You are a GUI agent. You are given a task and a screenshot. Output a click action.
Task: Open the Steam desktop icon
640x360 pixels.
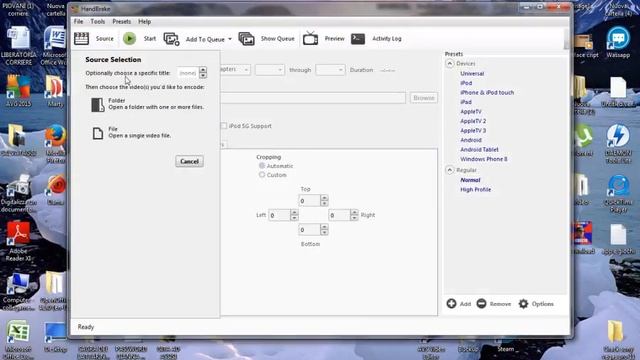click(506, 349)
